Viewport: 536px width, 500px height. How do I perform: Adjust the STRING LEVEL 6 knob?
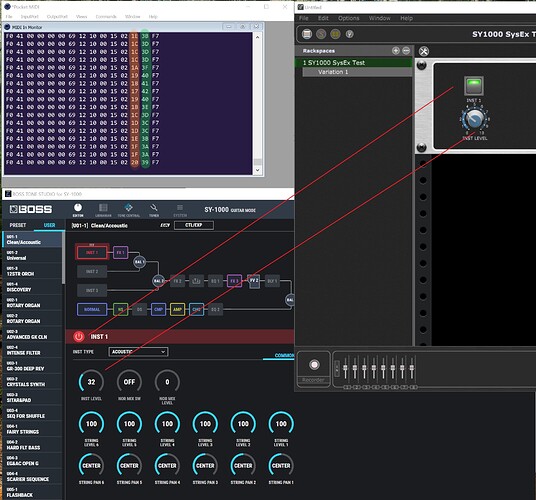point(91,424)
